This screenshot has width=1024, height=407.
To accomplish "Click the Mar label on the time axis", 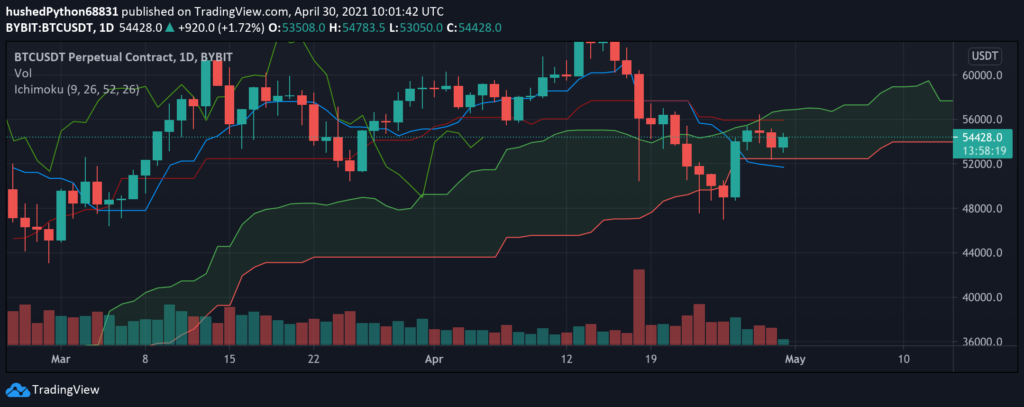I will coord(60,357).
